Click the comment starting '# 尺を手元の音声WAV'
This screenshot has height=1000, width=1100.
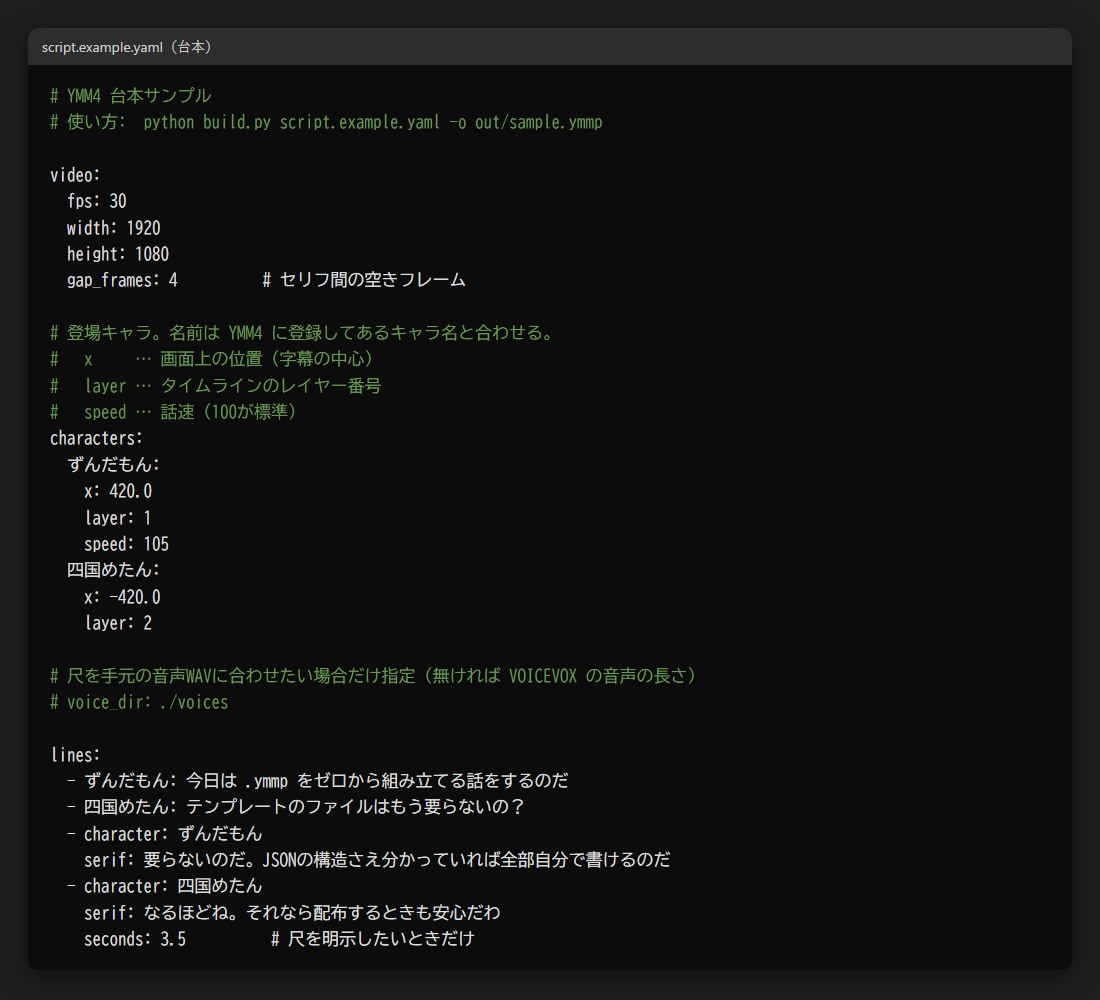point(373,676)
